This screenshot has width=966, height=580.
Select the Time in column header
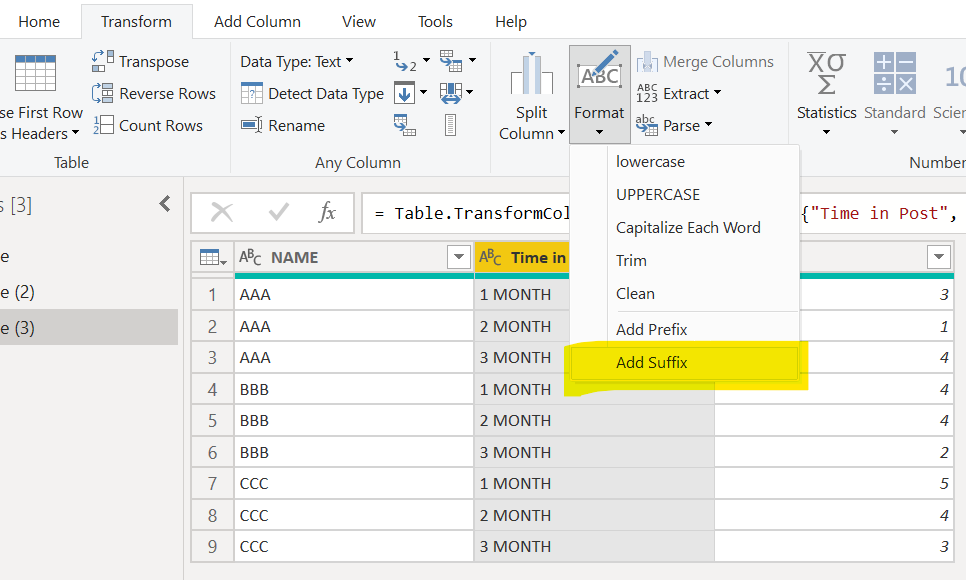click(522, 257)
